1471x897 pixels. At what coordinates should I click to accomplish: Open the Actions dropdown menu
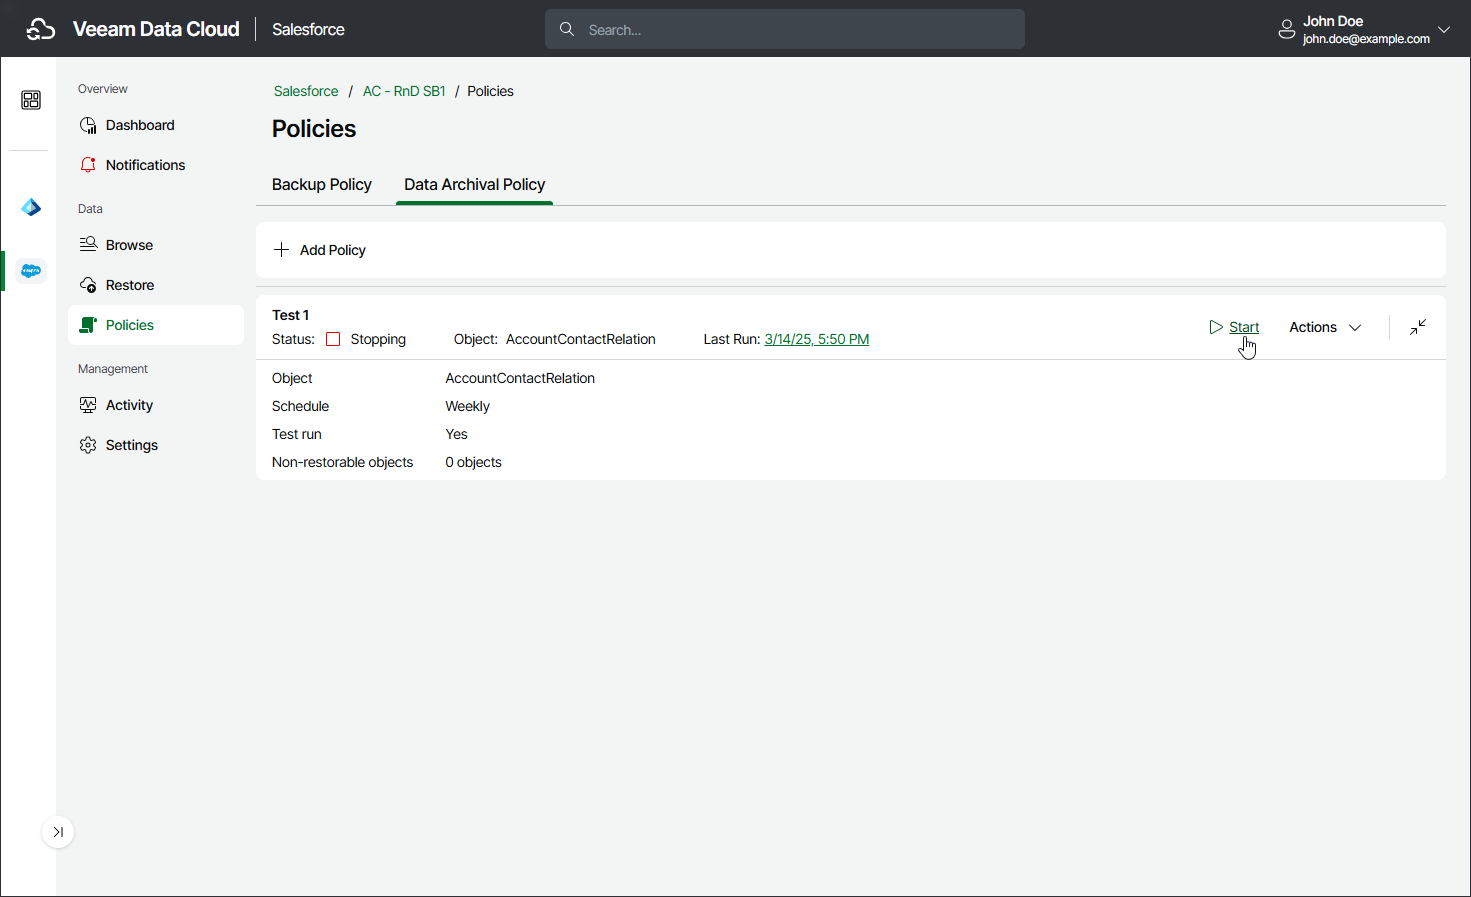(x=1325, y=327)
